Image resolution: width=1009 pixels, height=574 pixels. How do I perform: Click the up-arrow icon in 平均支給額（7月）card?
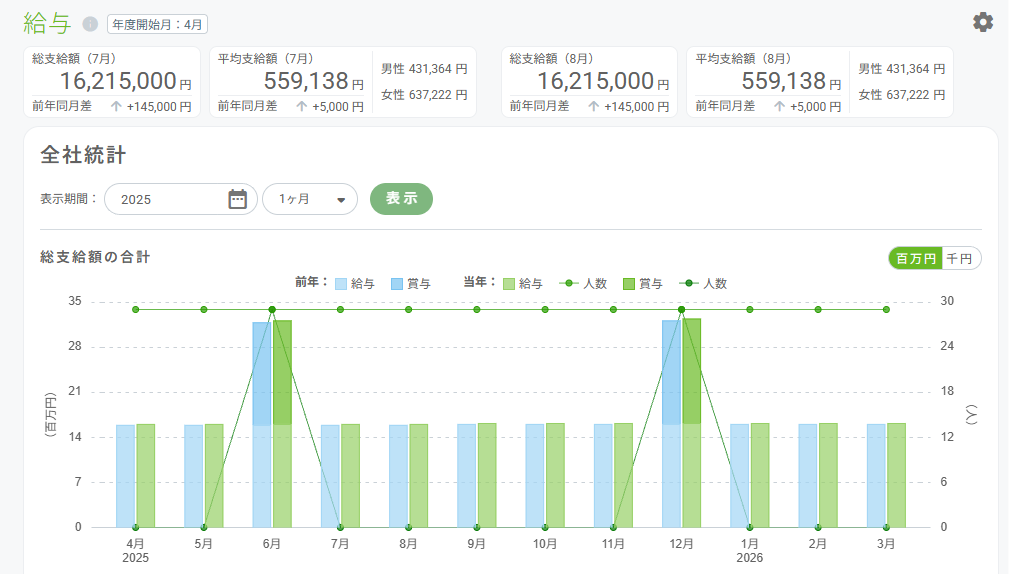(x=301, y=106)
